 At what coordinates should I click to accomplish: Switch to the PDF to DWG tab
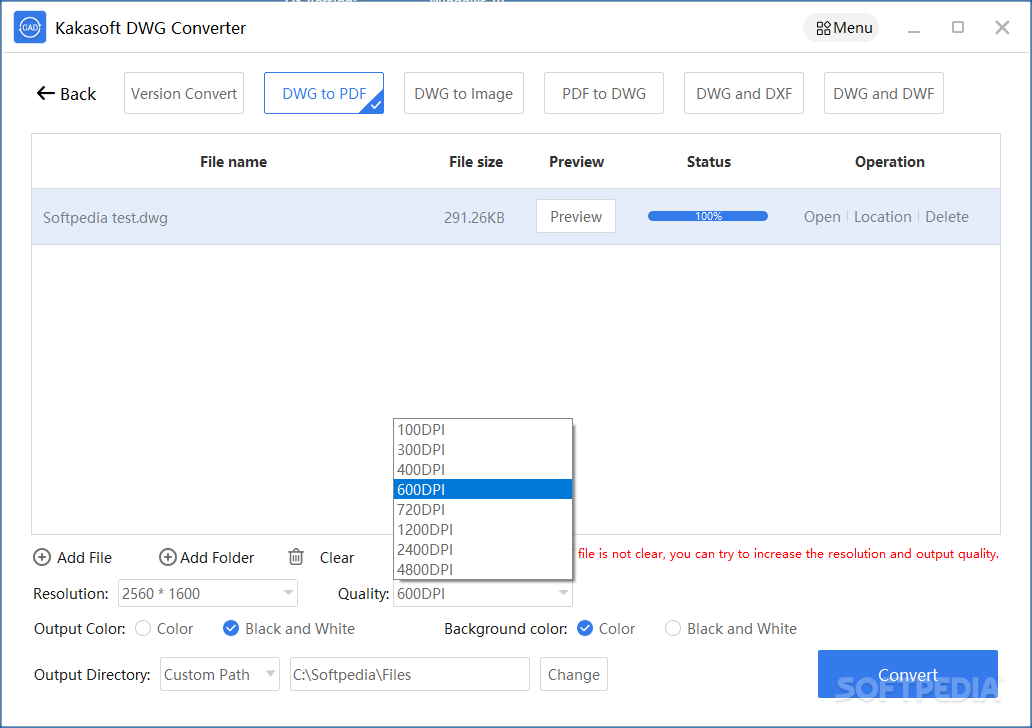click(x=604, y=93)
